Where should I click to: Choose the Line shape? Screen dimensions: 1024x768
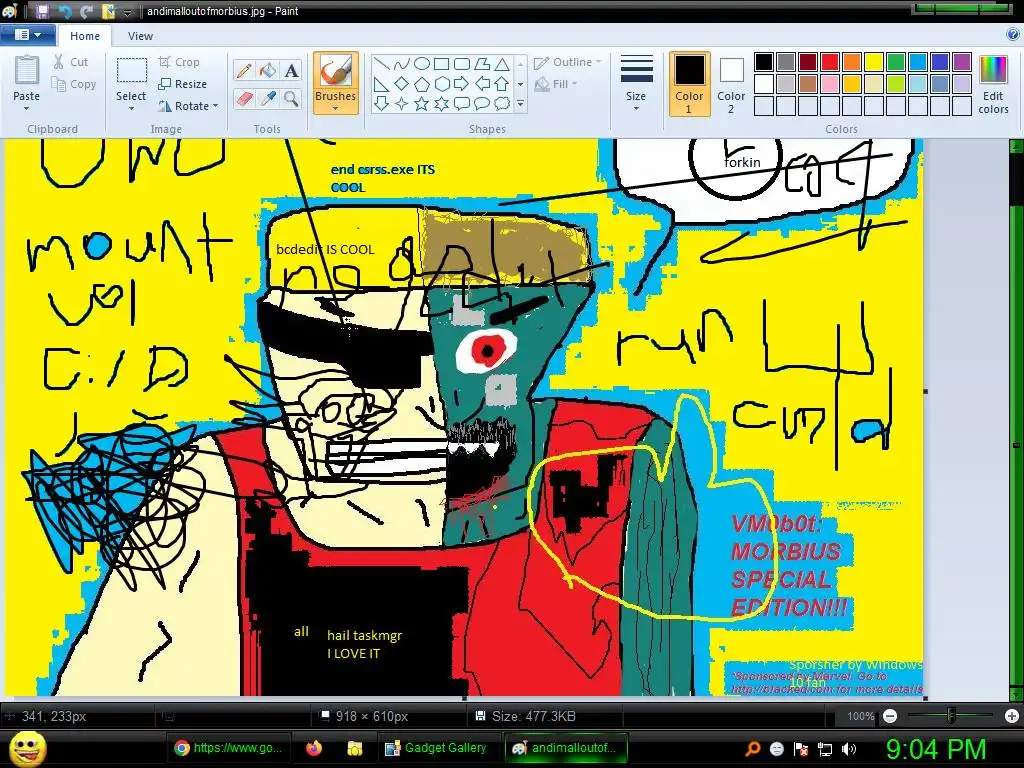(382, 64)
